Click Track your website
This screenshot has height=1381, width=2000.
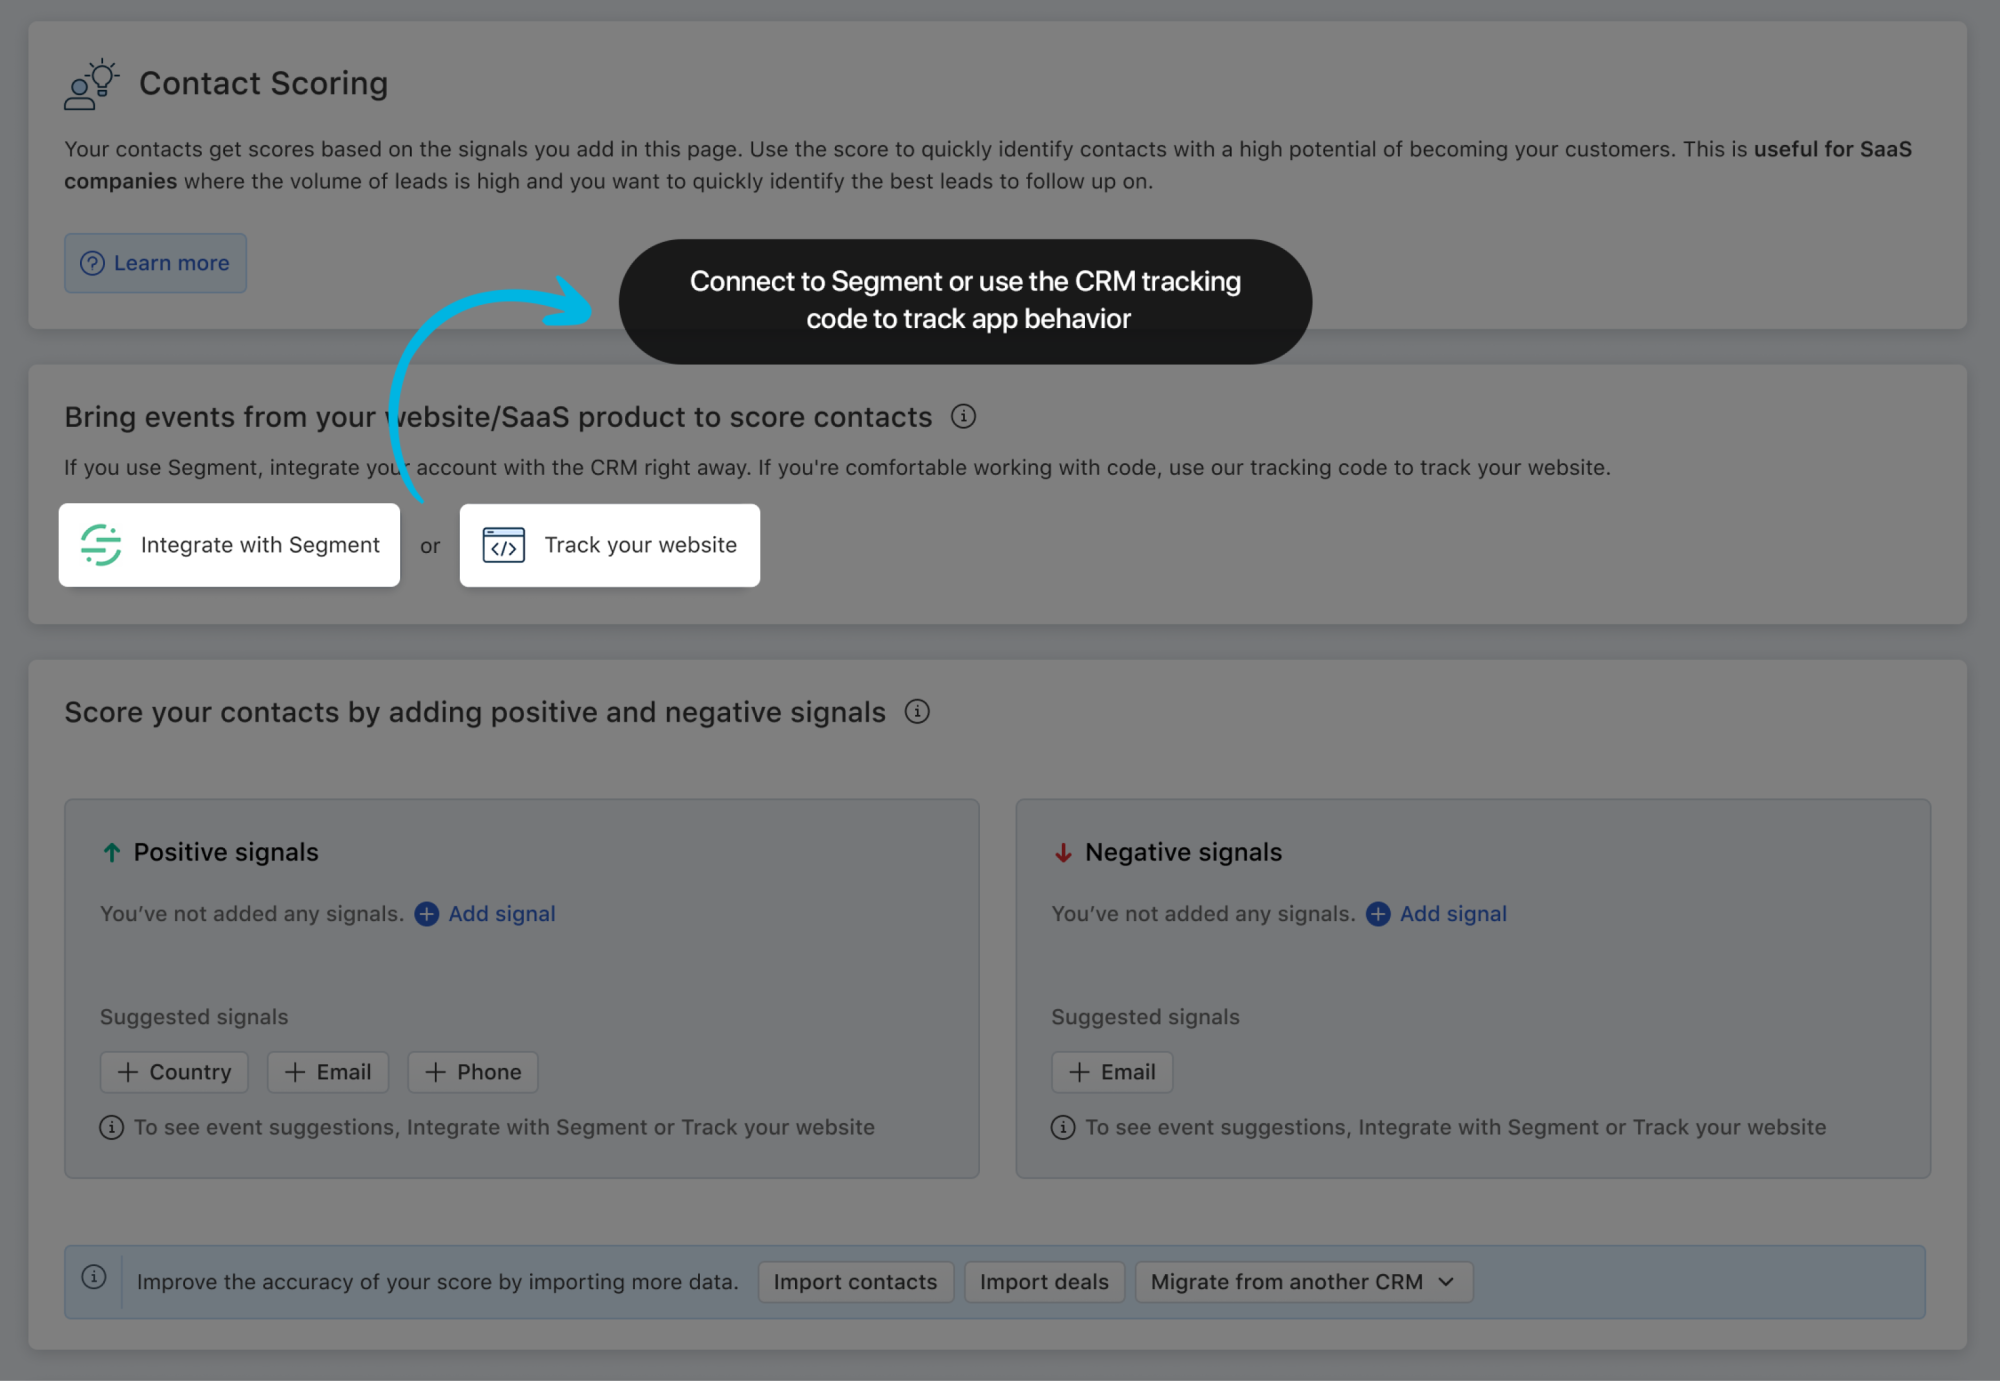610,545
